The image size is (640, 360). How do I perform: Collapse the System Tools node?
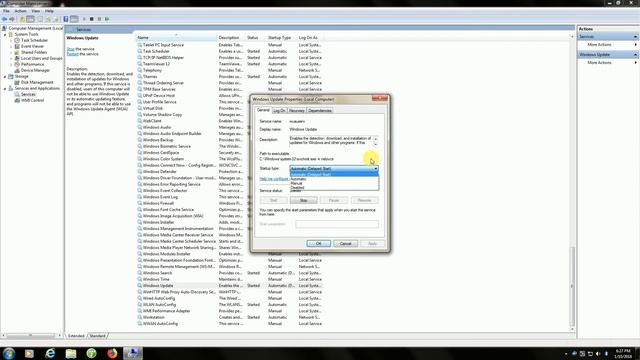pos(5,35)
